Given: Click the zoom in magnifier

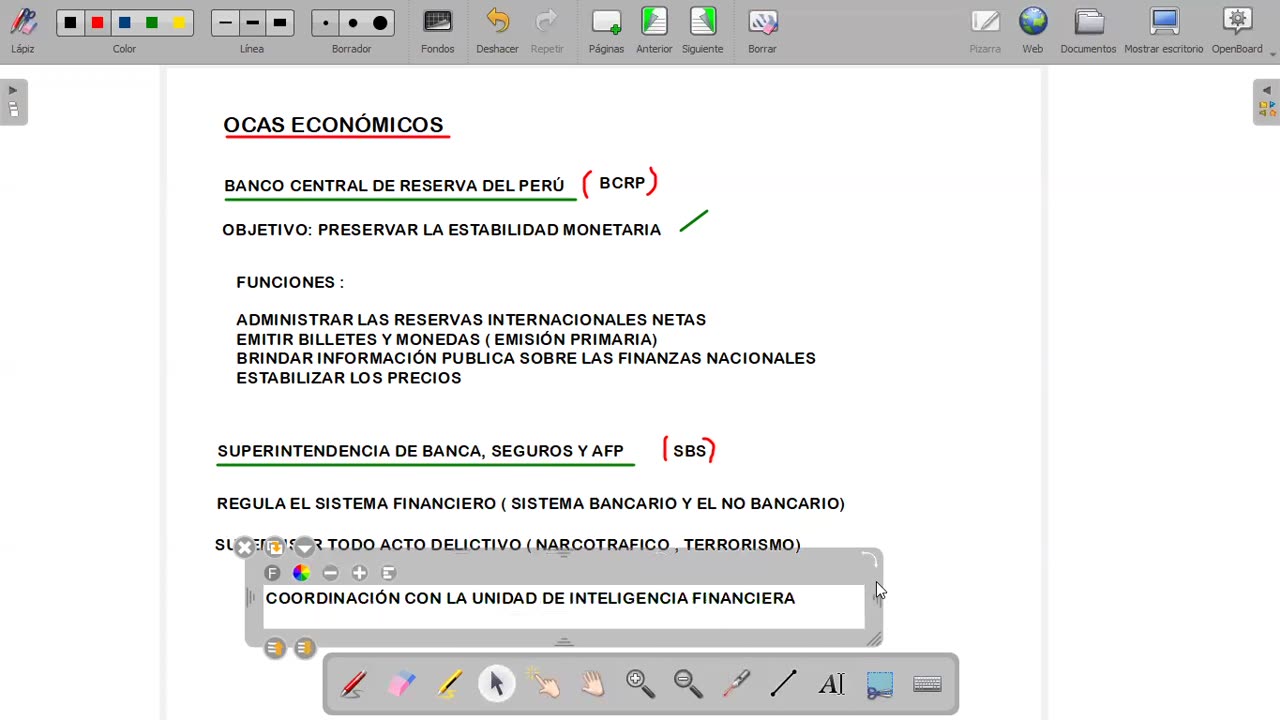Looking at the screenshot, I should (640, 684).
